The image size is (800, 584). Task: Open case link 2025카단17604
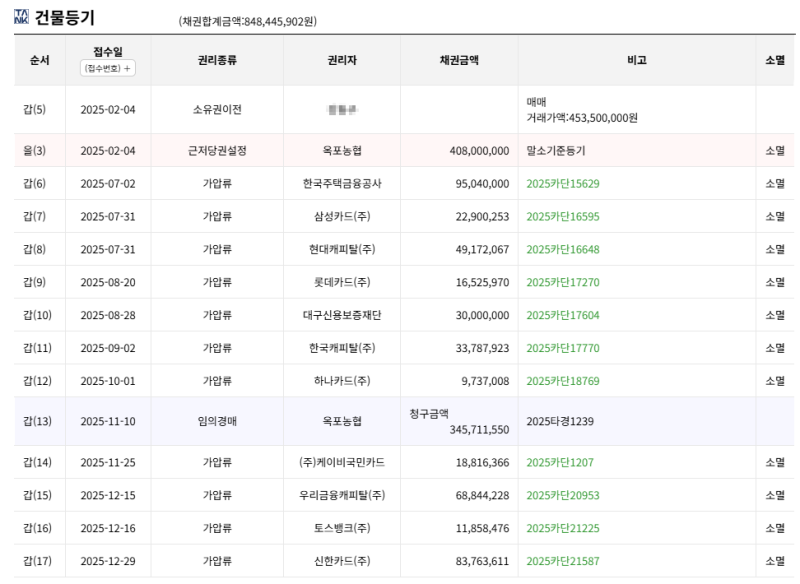coord(563,315)
